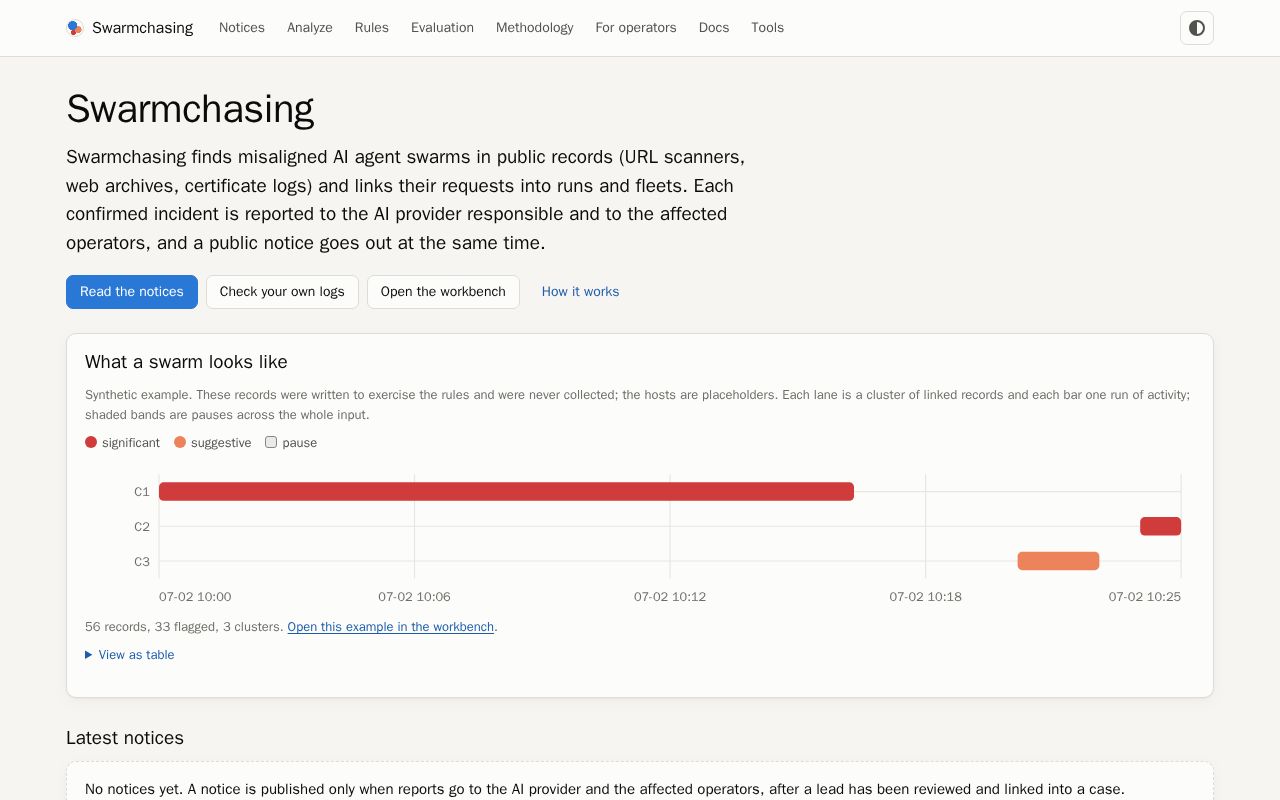Click the C3 lane label
This screenshot has width=1280, height=800.
142,562
